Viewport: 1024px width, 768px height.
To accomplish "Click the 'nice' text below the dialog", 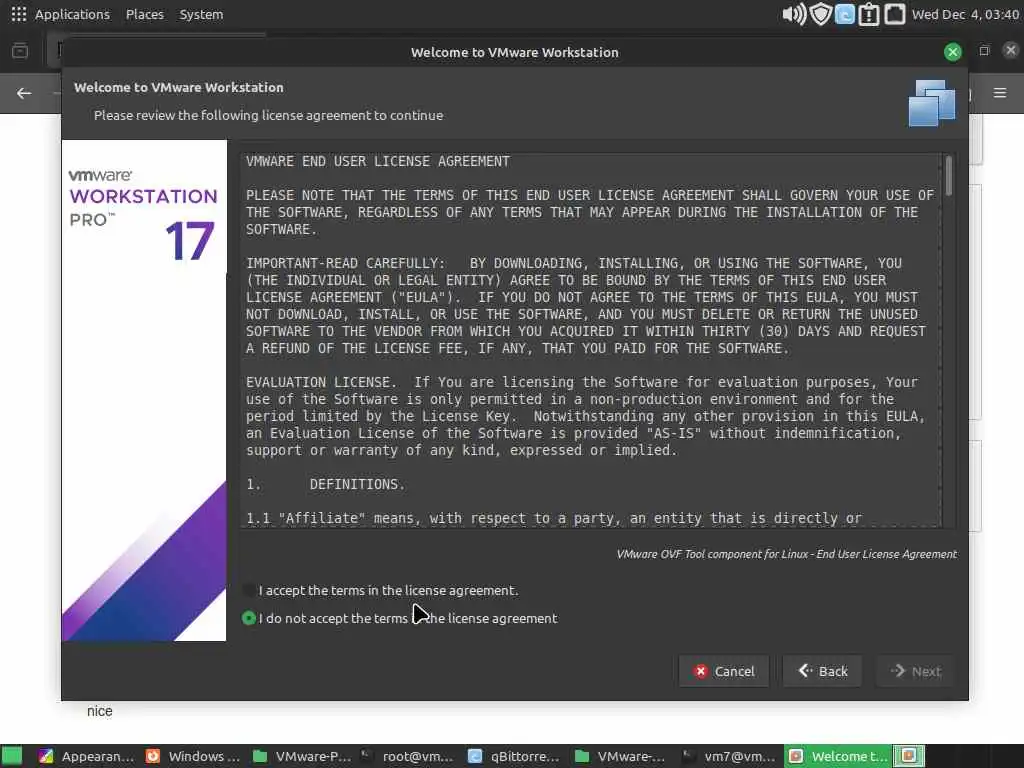I will (100, 711).
